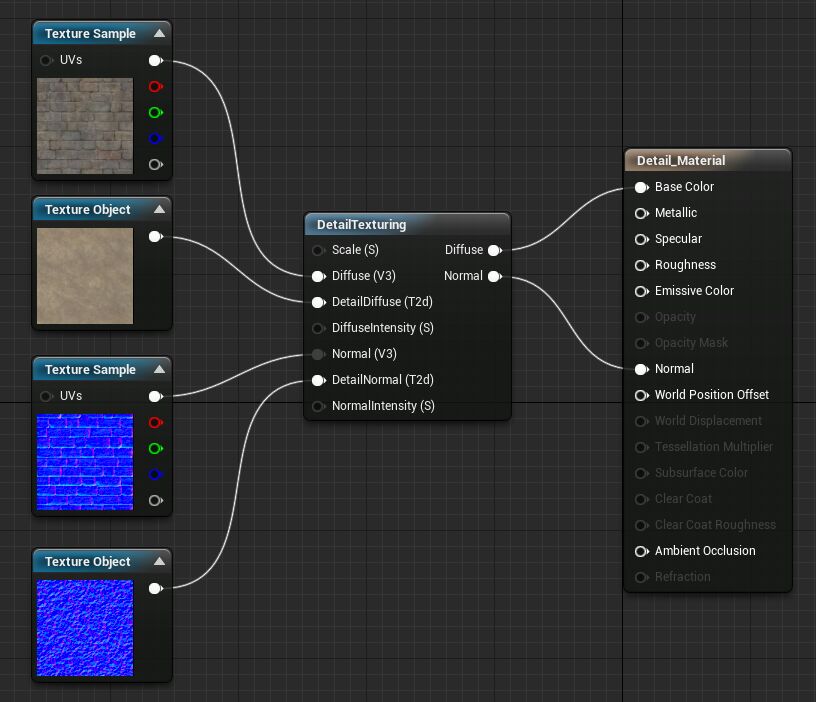Click the Emissive Color input pin on Detail_Material
The height and width of the screenshot is (702, 816).
641,290
